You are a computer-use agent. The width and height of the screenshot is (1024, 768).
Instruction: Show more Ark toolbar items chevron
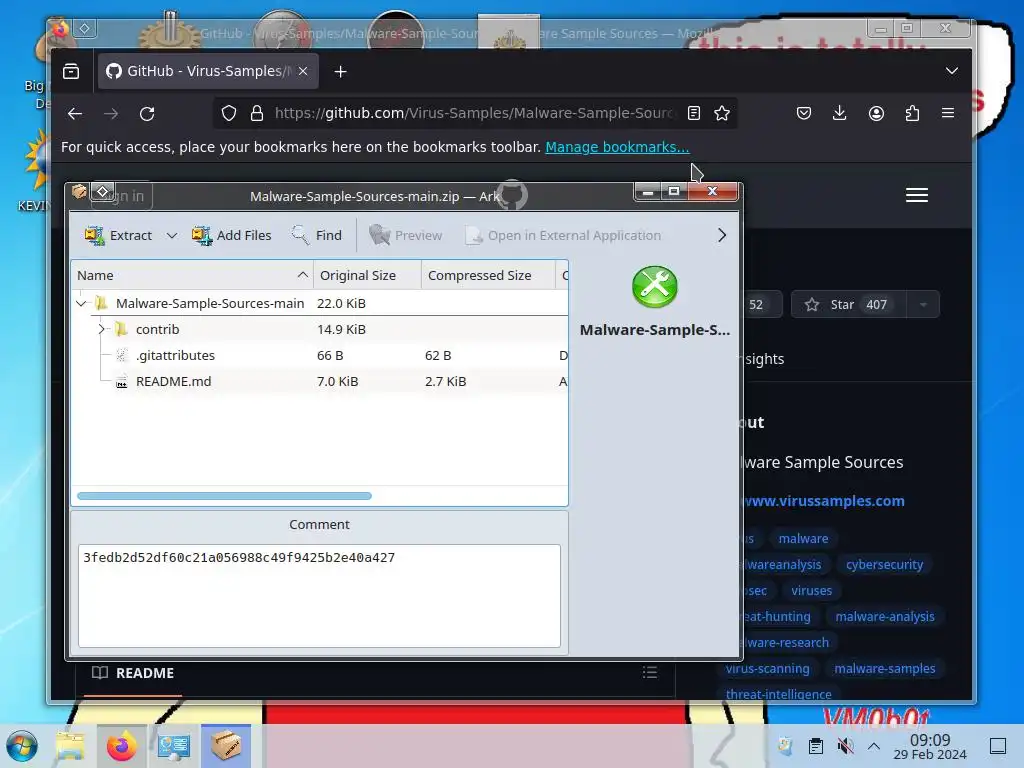[722, 235]
